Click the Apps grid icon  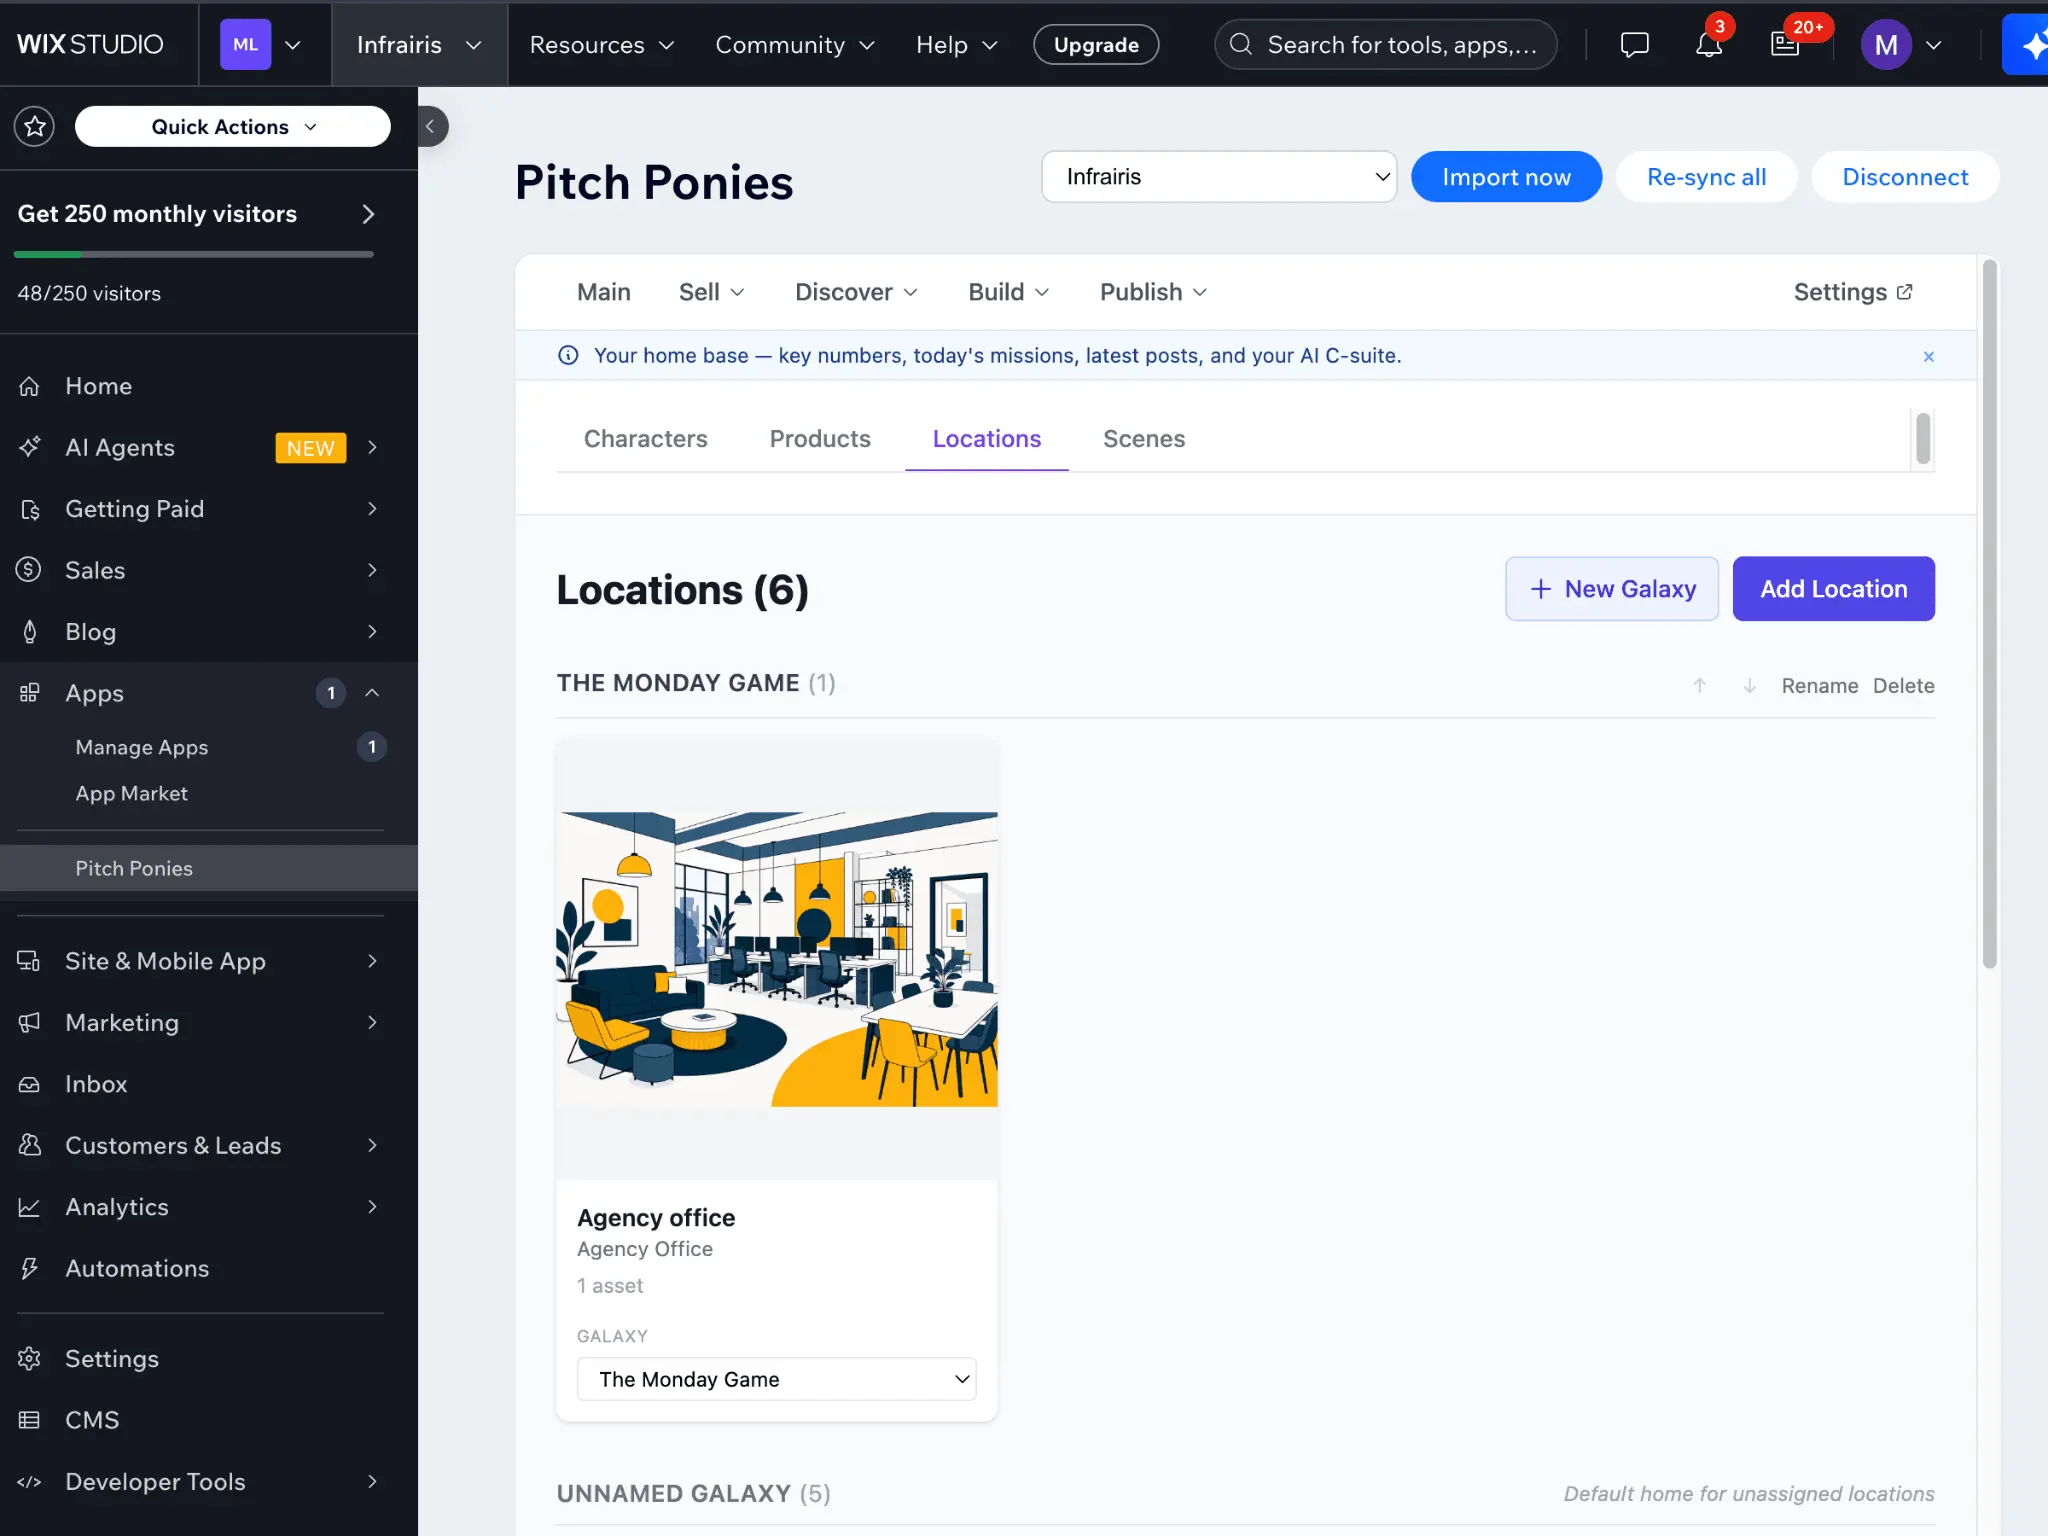pyautogui.click(x=29, y=693)
